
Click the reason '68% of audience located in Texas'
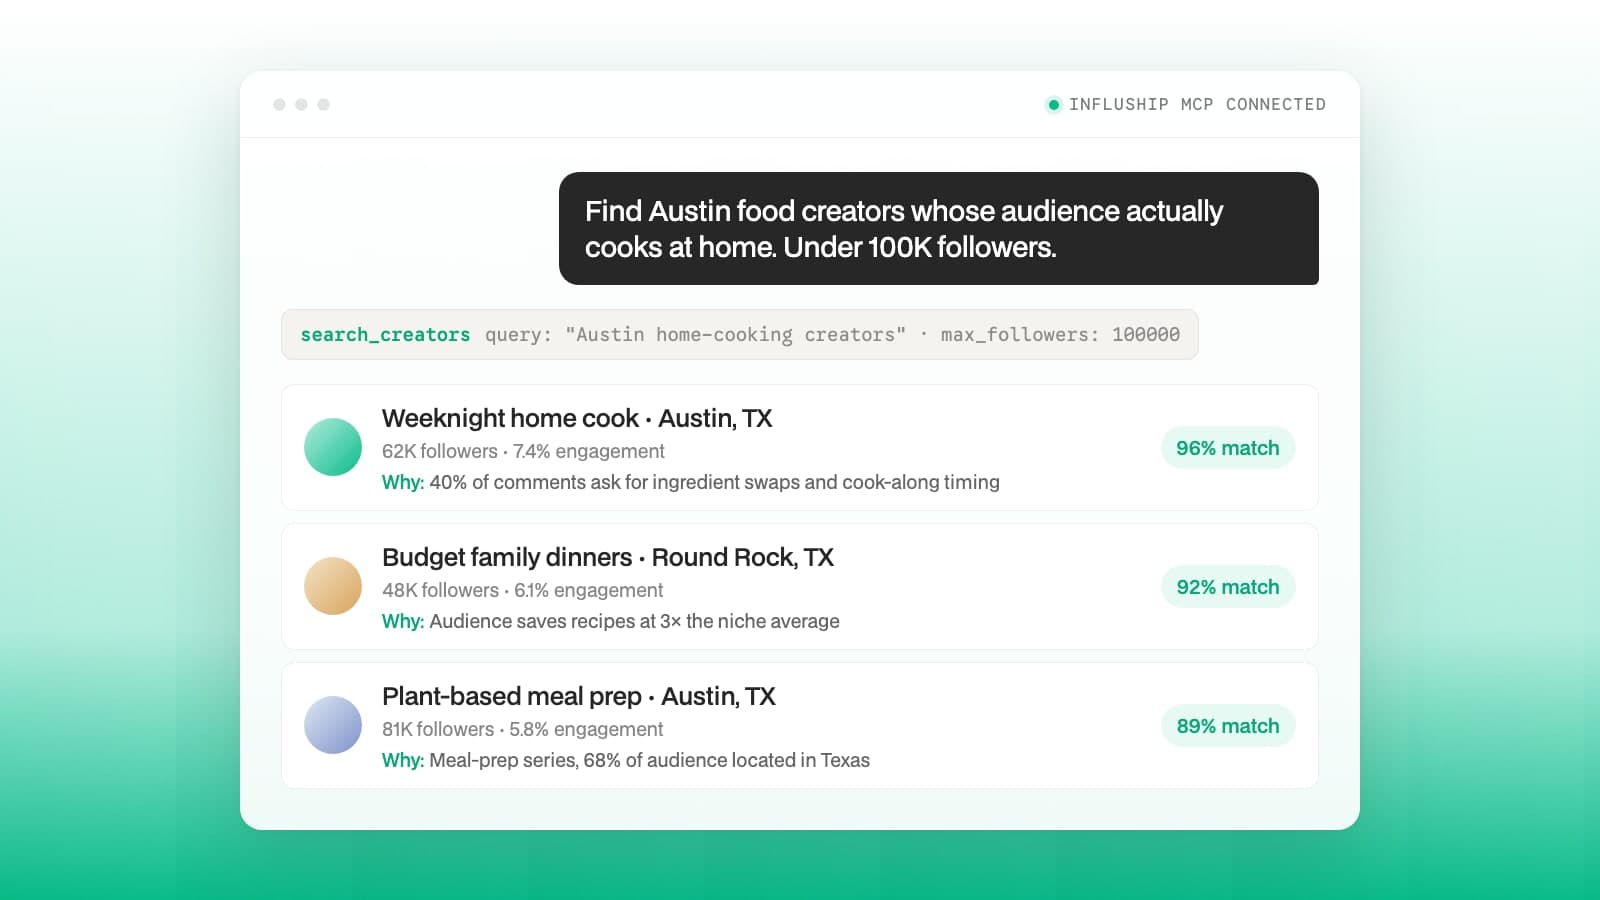tap(626, 760)
